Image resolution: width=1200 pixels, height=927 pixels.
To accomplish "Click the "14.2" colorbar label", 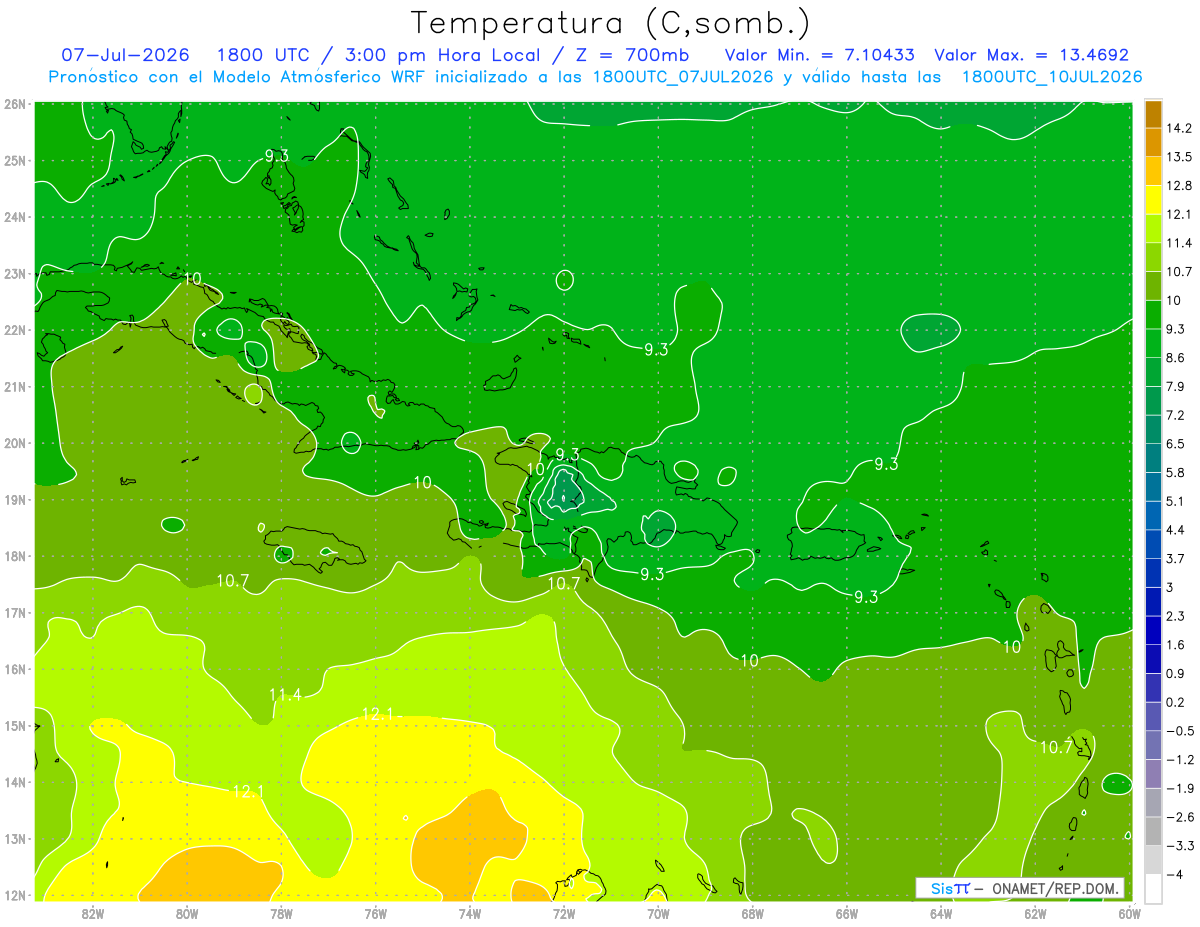I will tap(1179, 128).
